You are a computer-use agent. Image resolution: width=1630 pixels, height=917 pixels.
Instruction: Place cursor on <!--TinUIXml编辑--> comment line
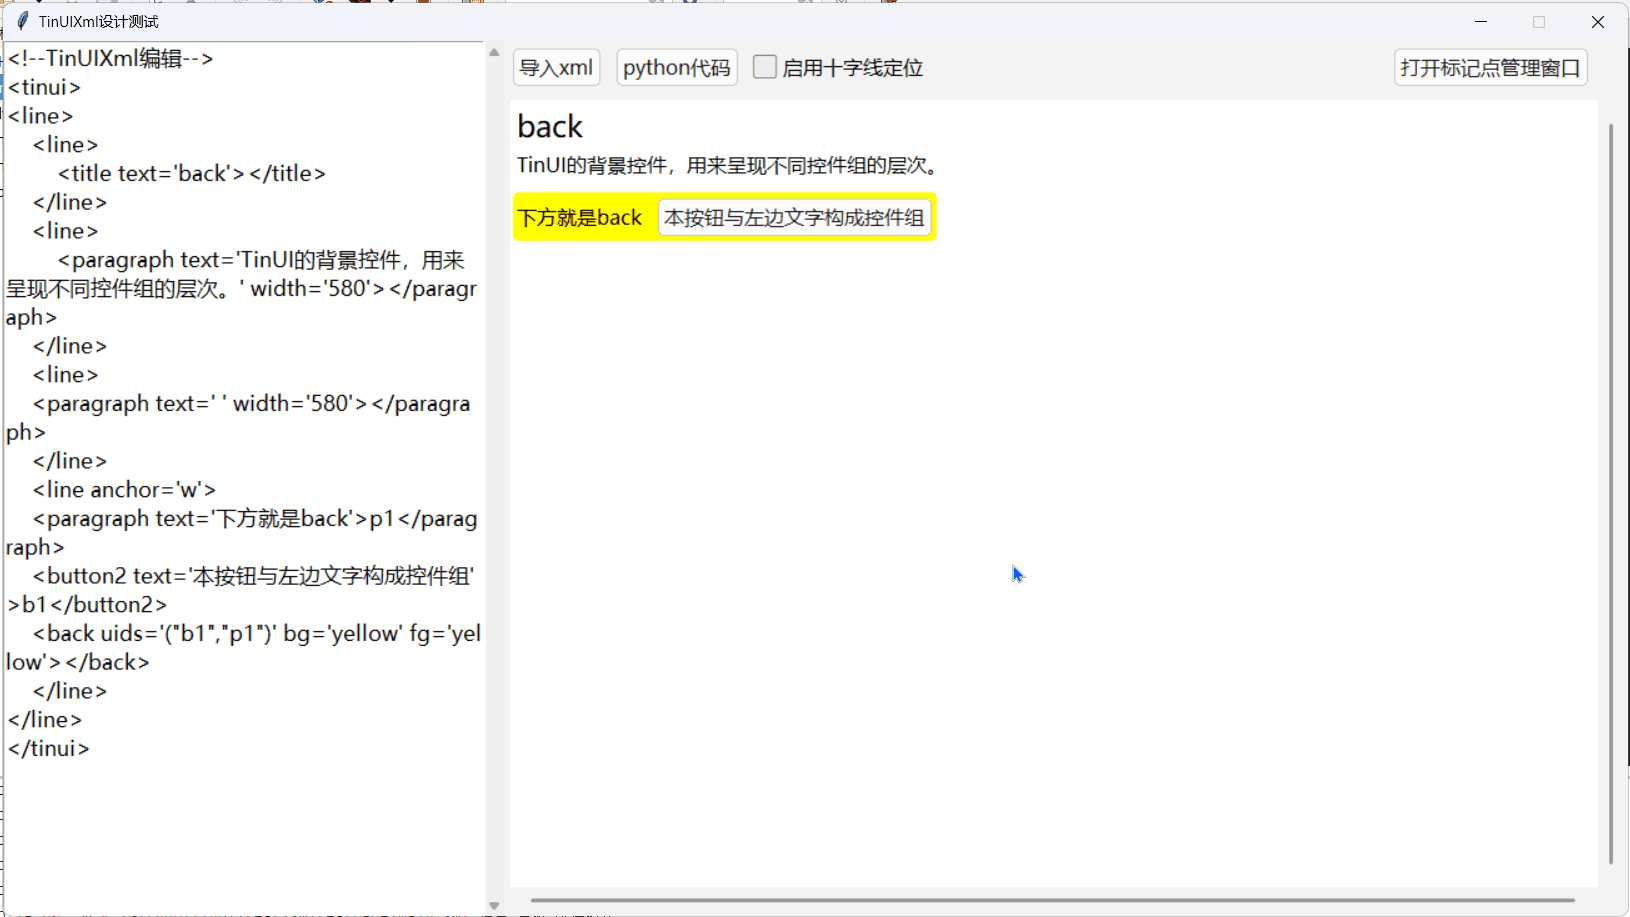point(111,59)
